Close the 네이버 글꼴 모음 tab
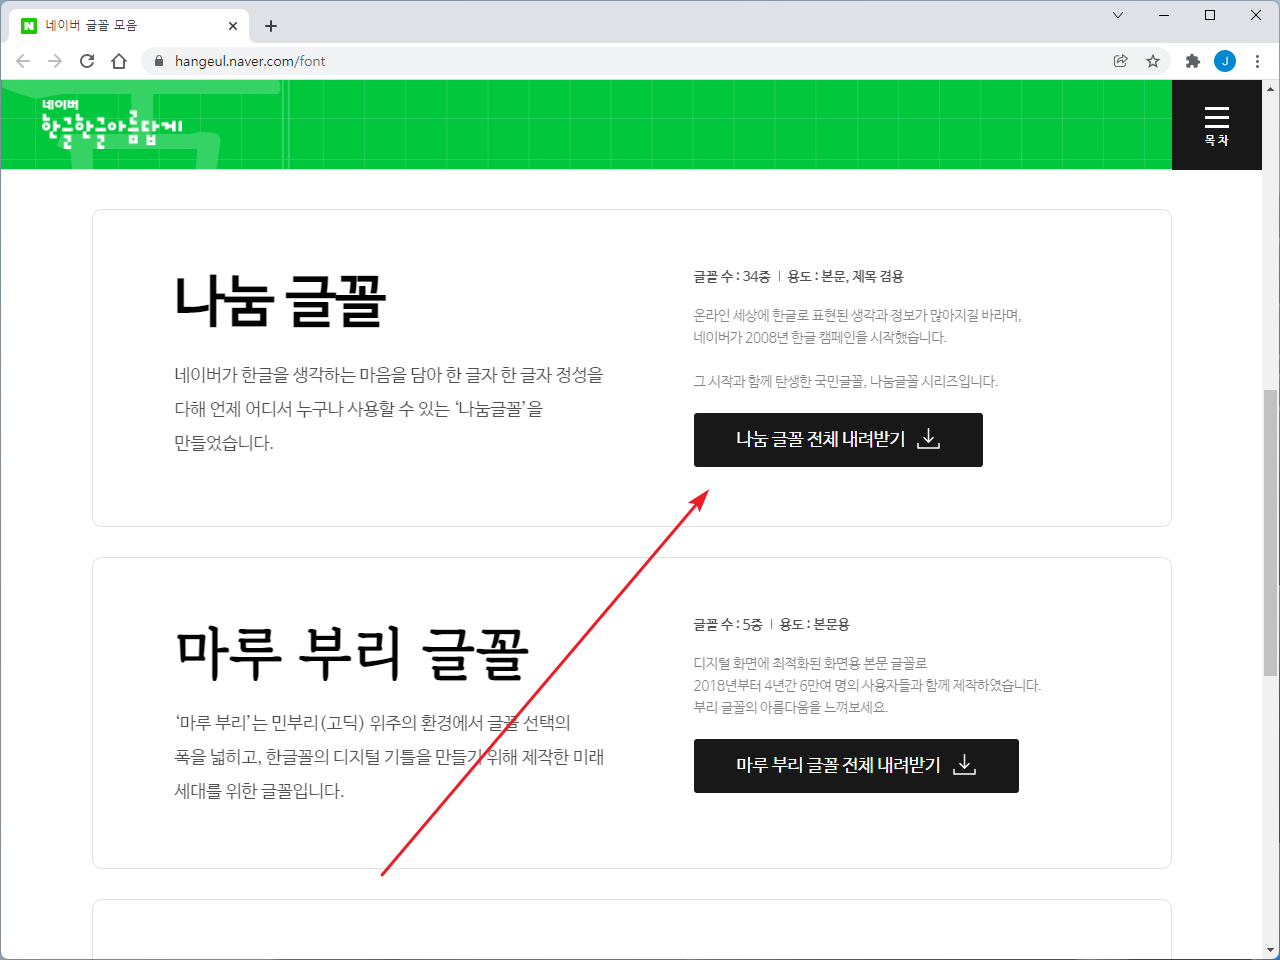The height and width of the screenshot is (960, 1280). [233, 26]
